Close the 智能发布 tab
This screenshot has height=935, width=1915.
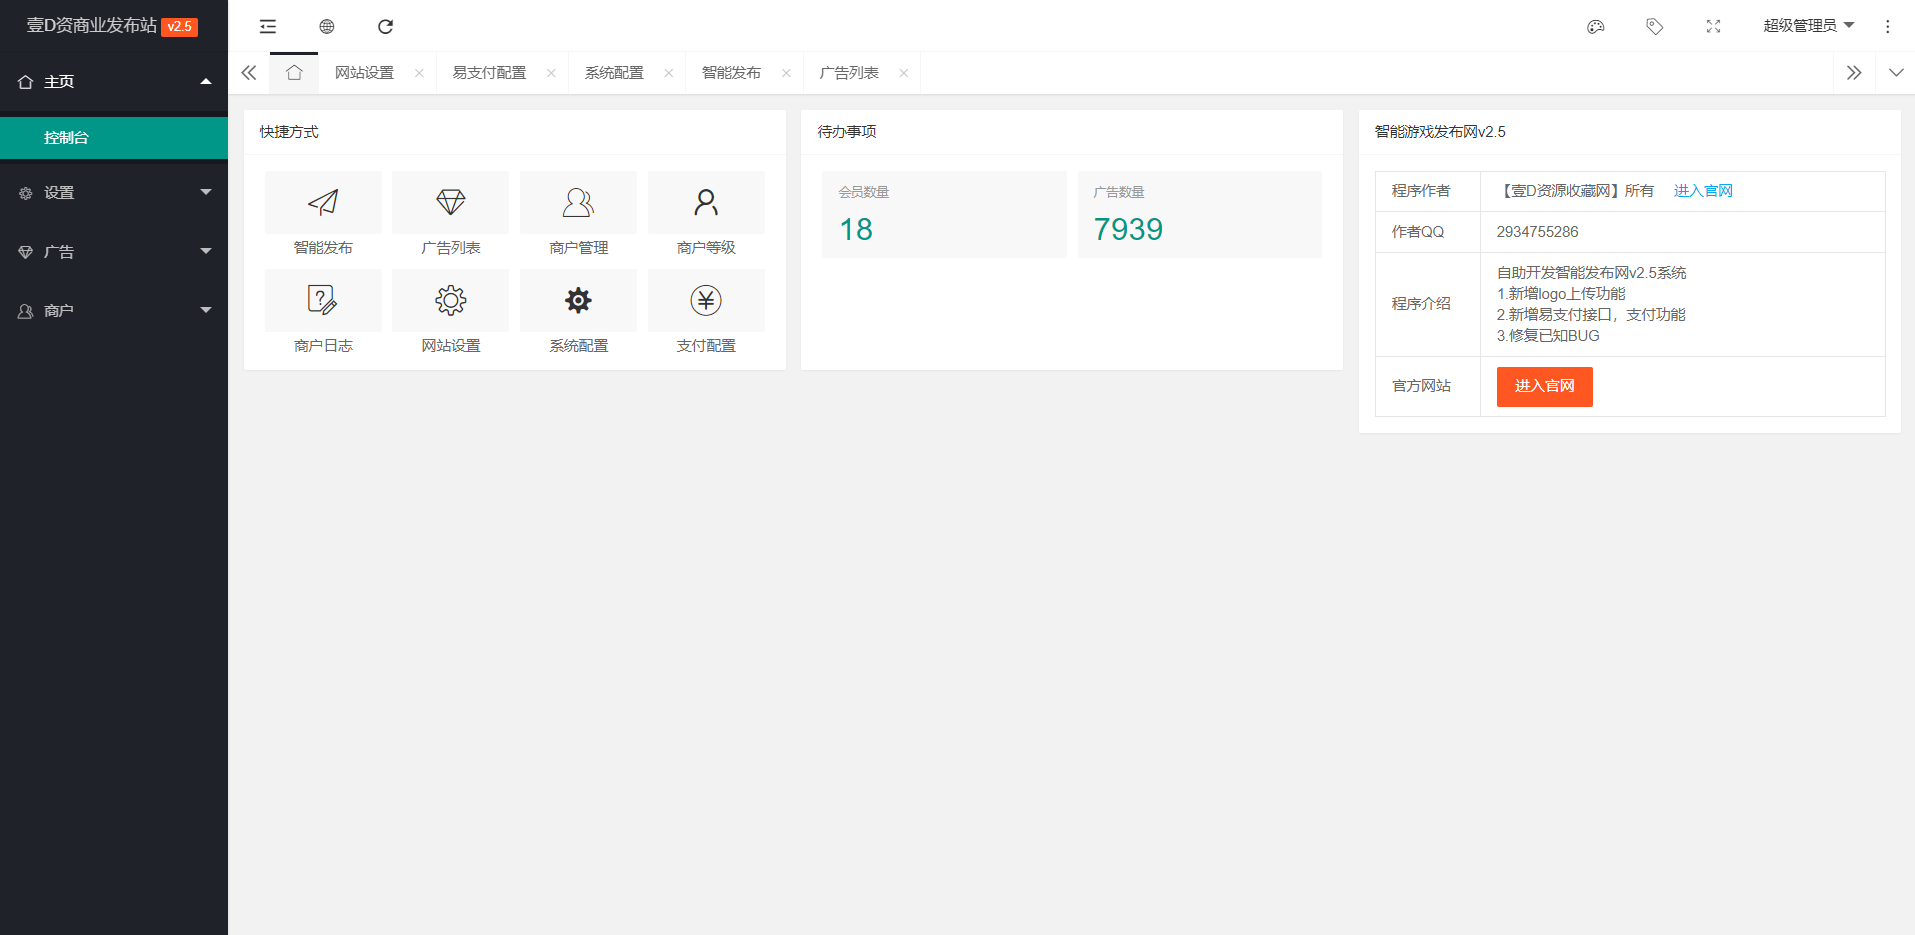point(786,73)
